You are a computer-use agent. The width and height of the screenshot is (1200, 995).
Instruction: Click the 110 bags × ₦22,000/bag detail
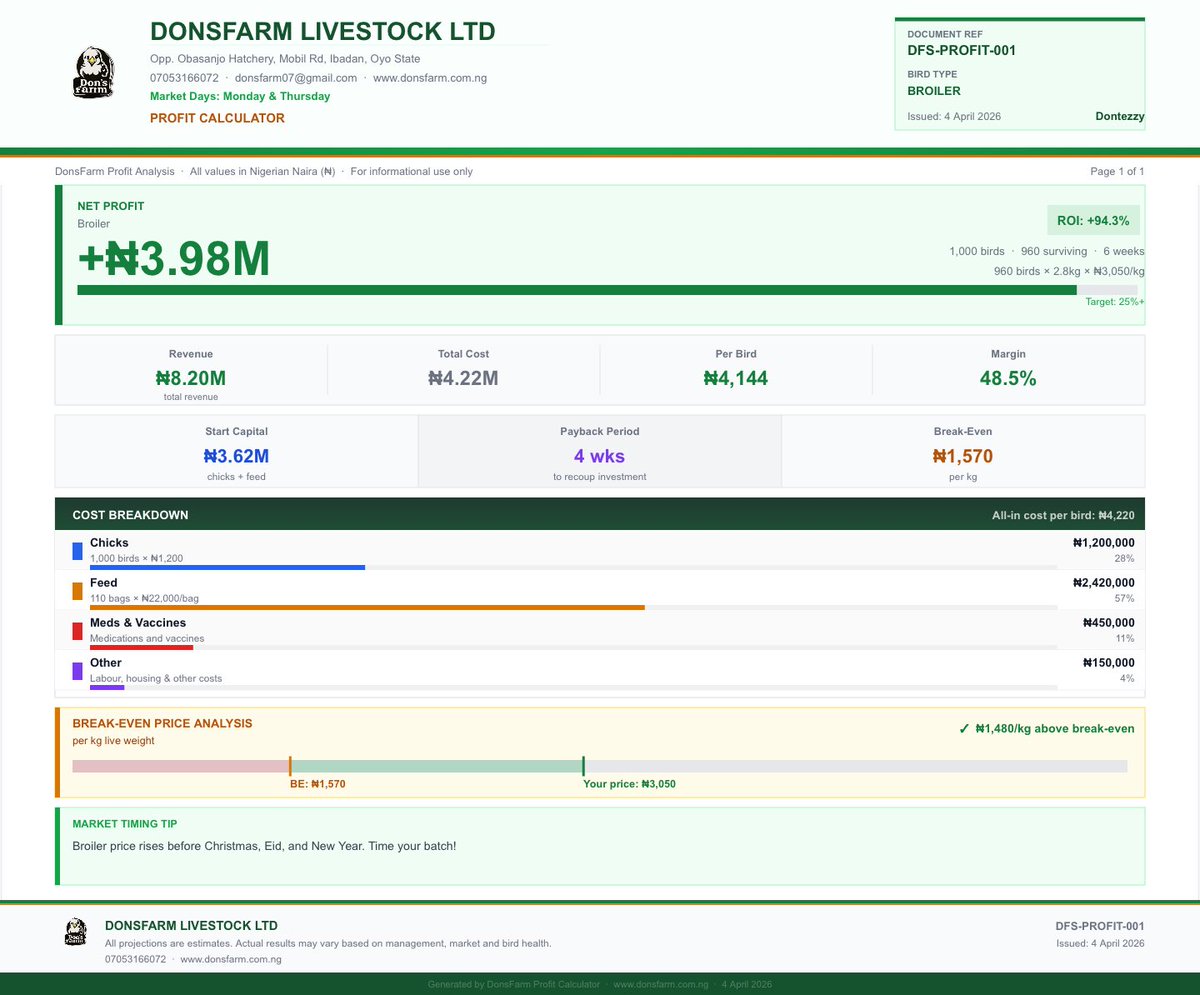click(144, 598)
